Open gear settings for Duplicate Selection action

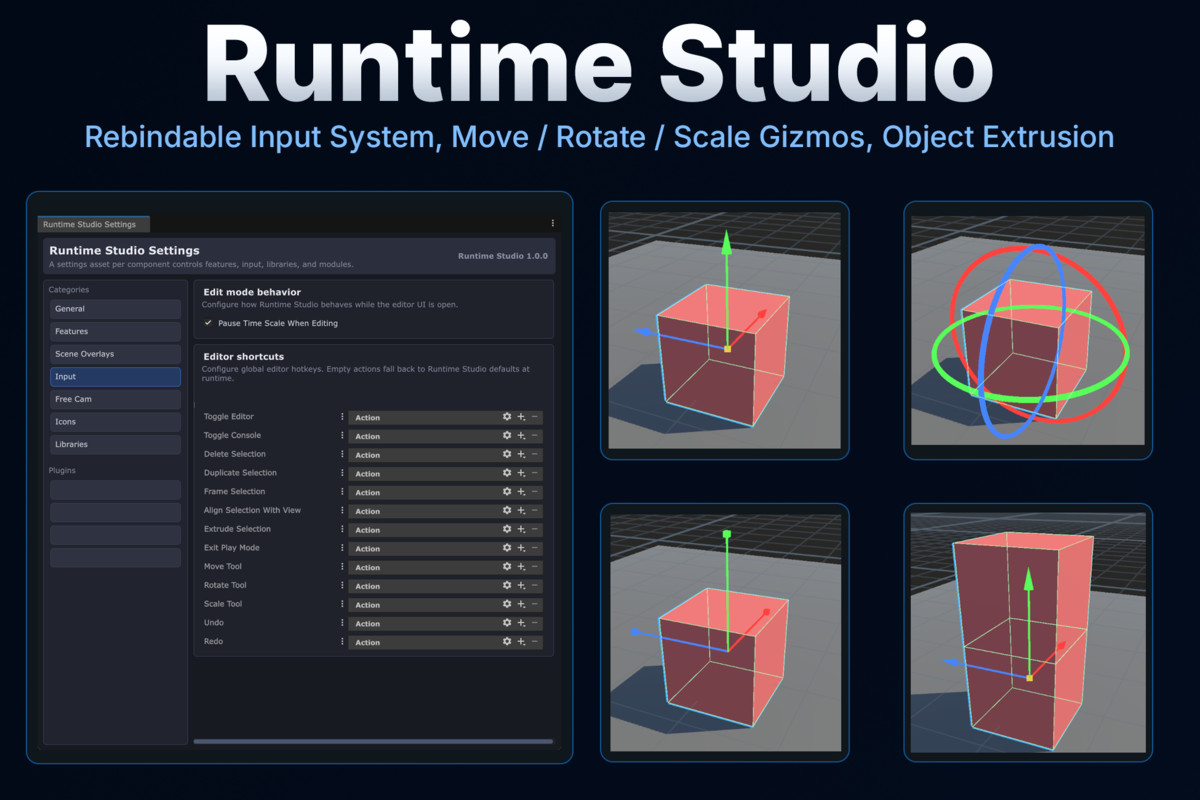[x=507, y=473]
